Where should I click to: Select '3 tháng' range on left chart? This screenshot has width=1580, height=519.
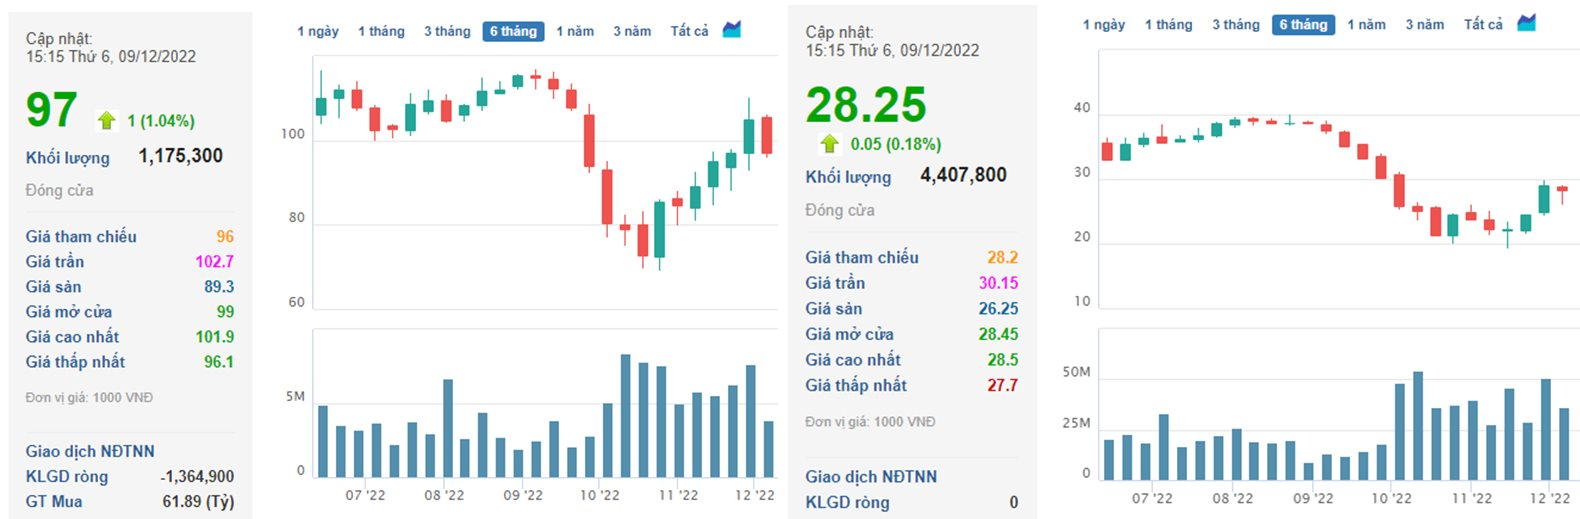(447, 31)
